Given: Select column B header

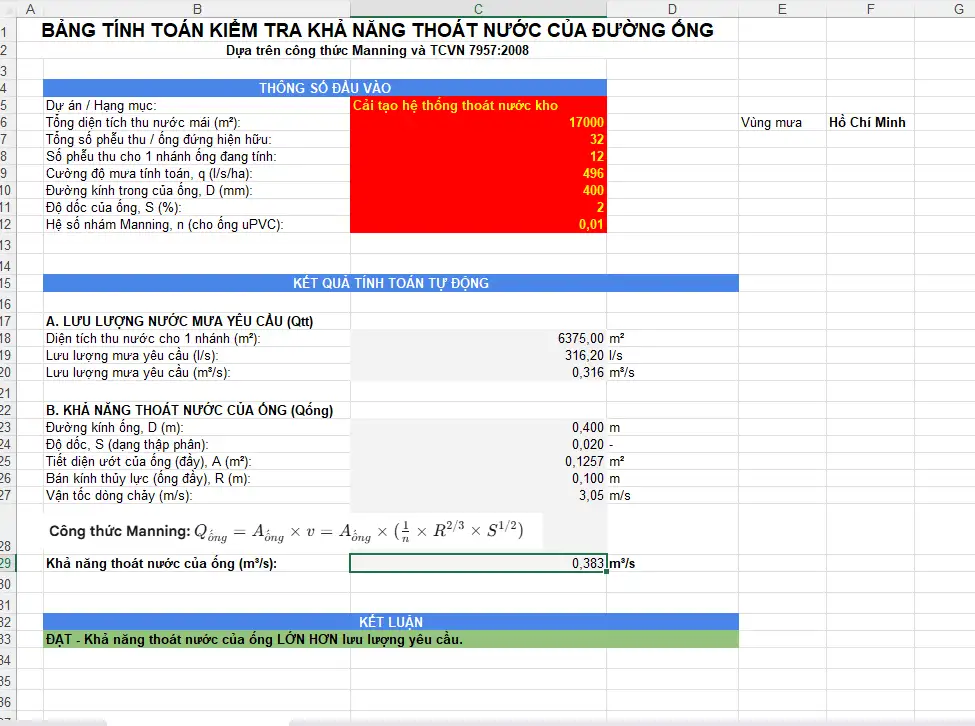Looking at the screenshot, I should tap(196, 9).
